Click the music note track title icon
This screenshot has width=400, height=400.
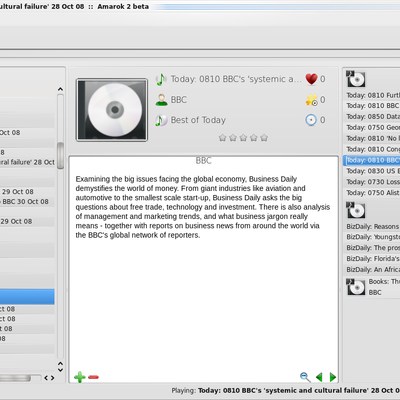tap(161, 79)
